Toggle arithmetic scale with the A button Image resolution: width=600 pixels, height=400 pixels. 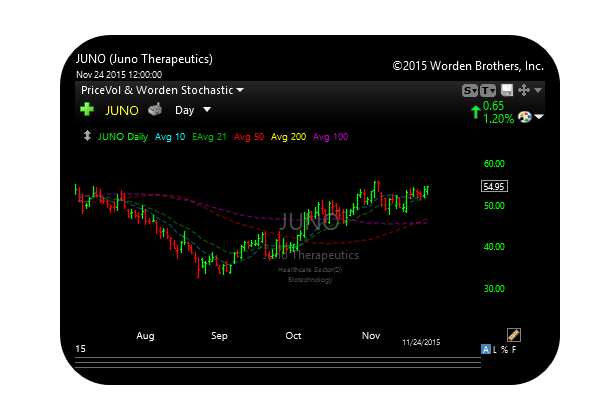pyautogui.click(x=486, y=349)
